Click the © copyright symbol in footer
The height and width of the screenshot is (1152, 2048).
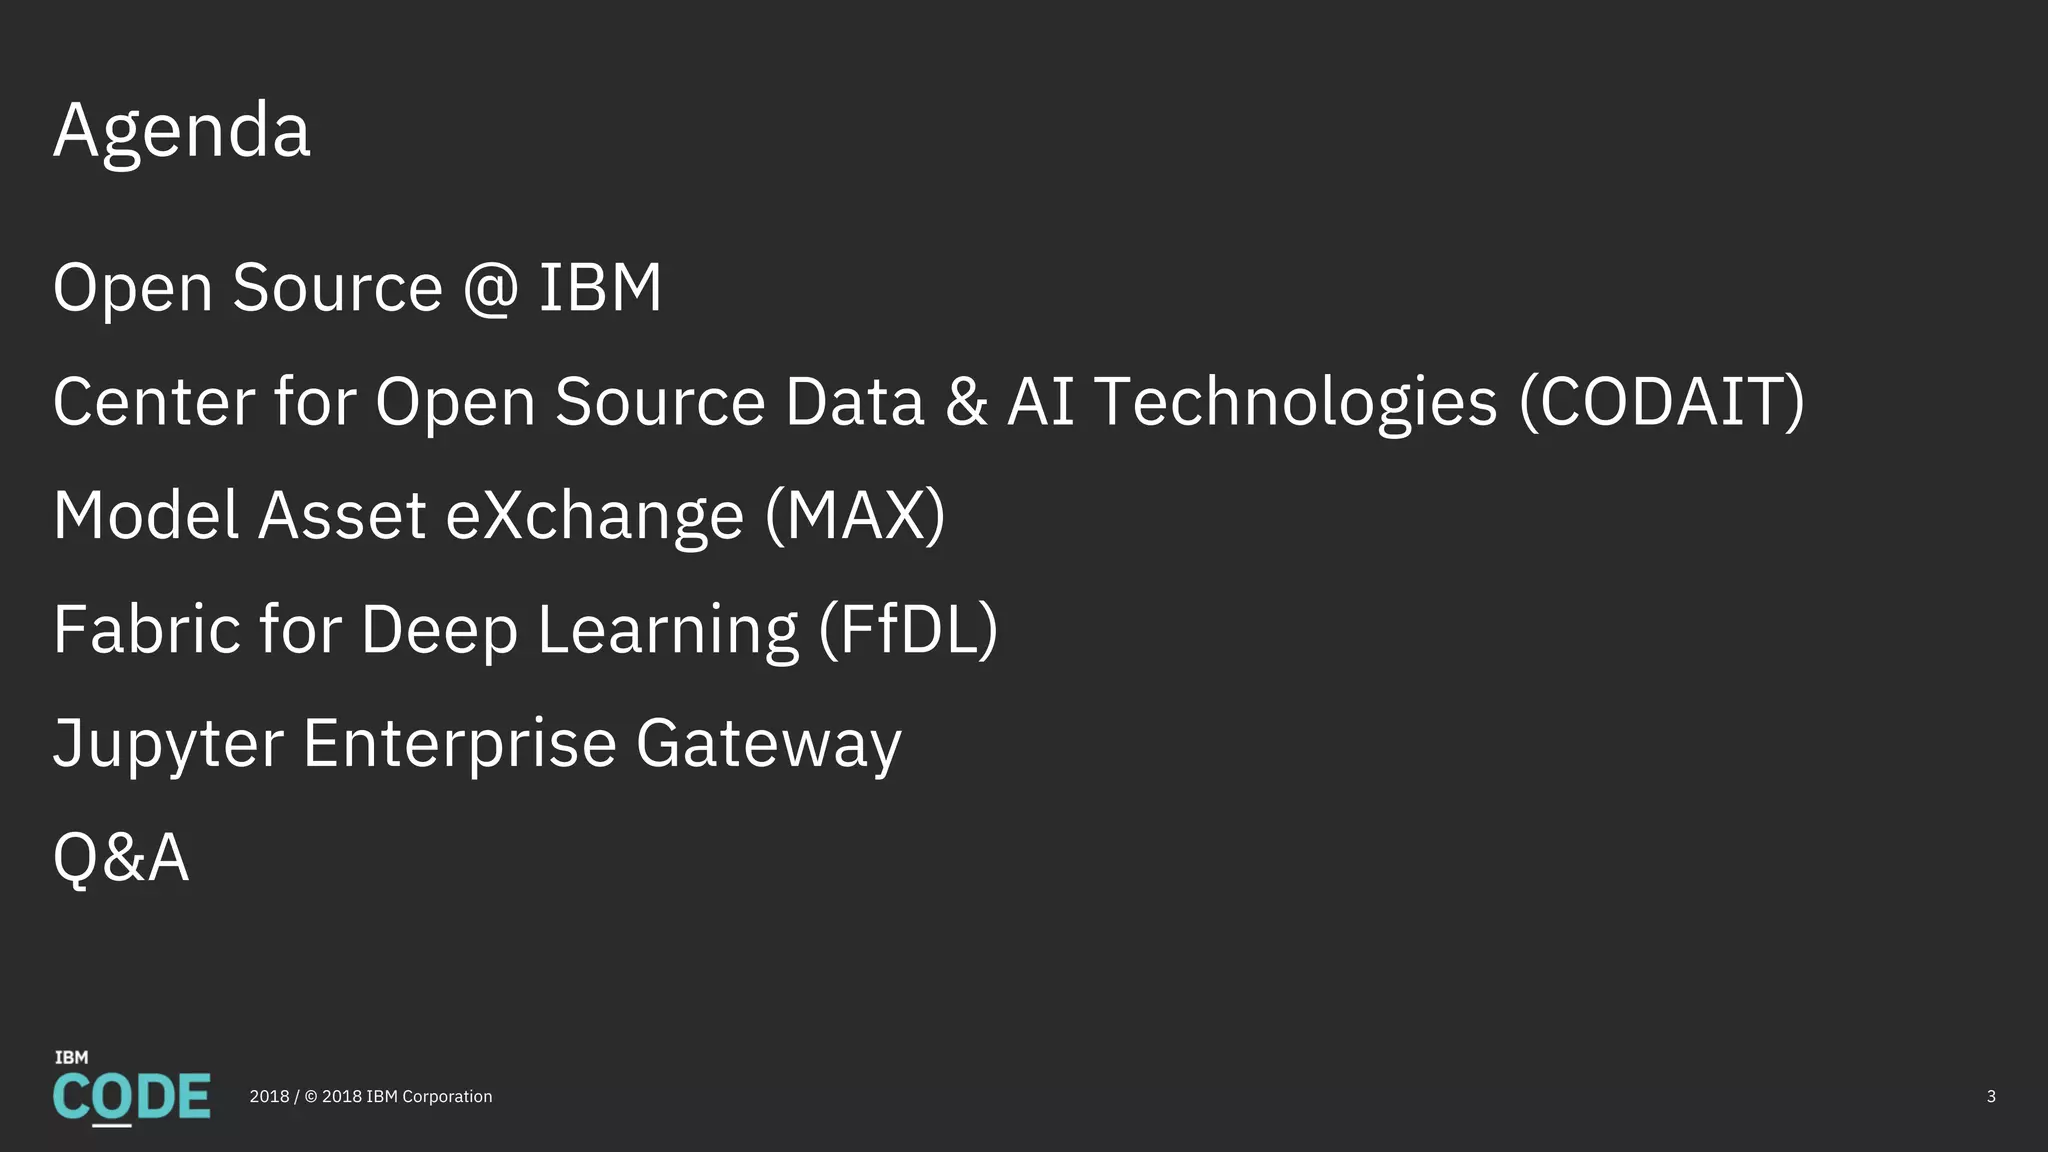[x=310, y=1097]
